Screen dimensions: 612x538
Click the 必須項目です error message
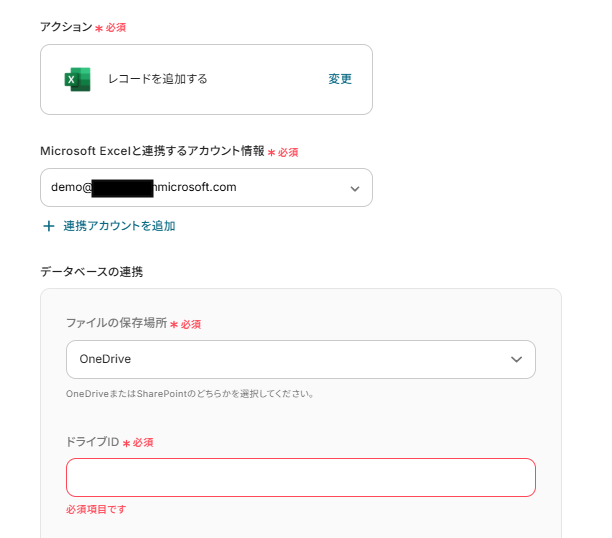point(96,509)
